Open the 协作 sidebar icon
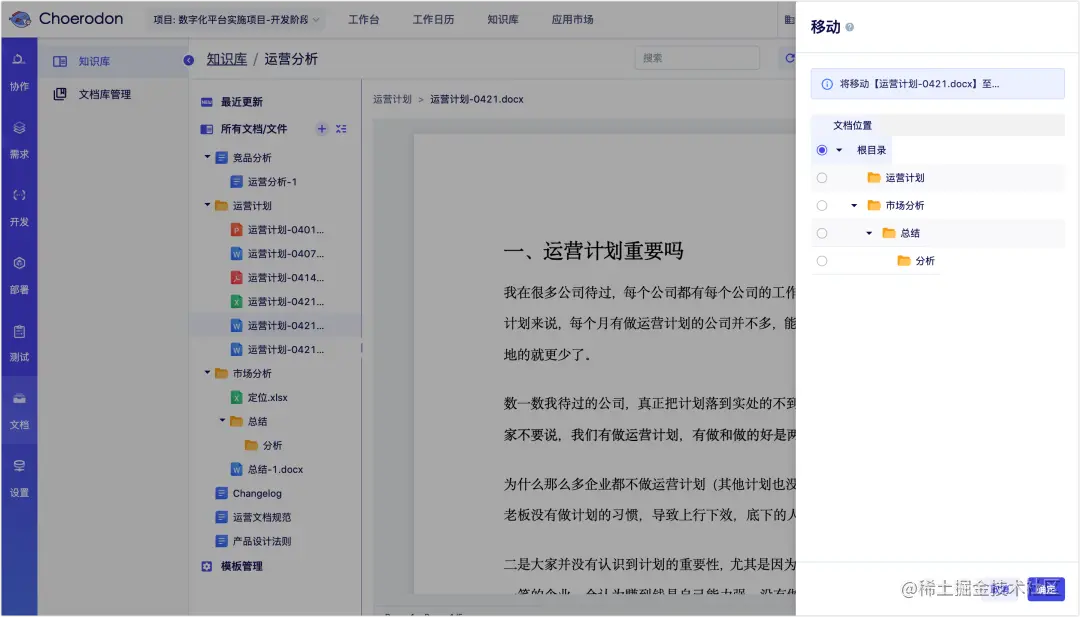This screenshot has height=617, width=1080. [x=19, y=60]
